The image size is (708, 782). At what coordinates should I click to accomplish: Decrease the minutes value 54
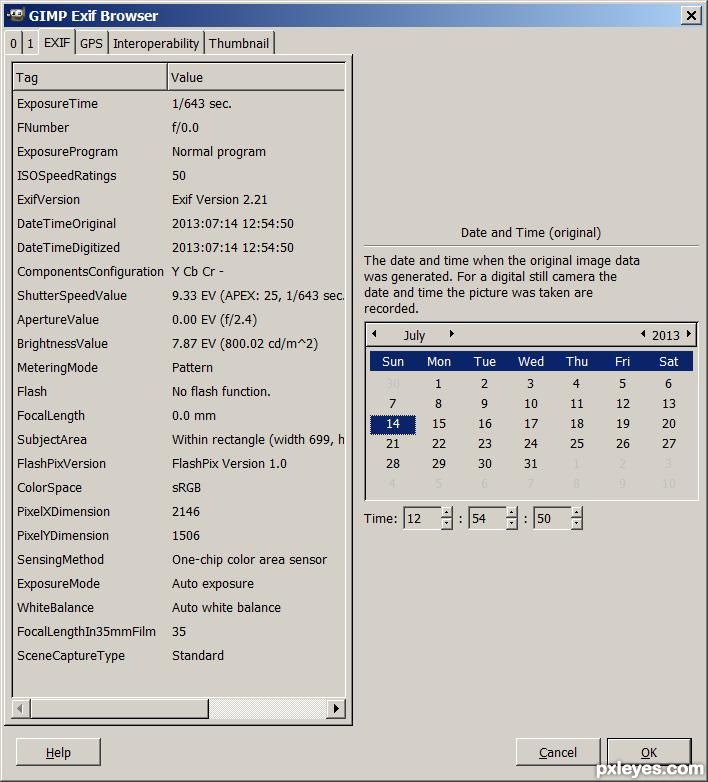[x=512, y=523]
